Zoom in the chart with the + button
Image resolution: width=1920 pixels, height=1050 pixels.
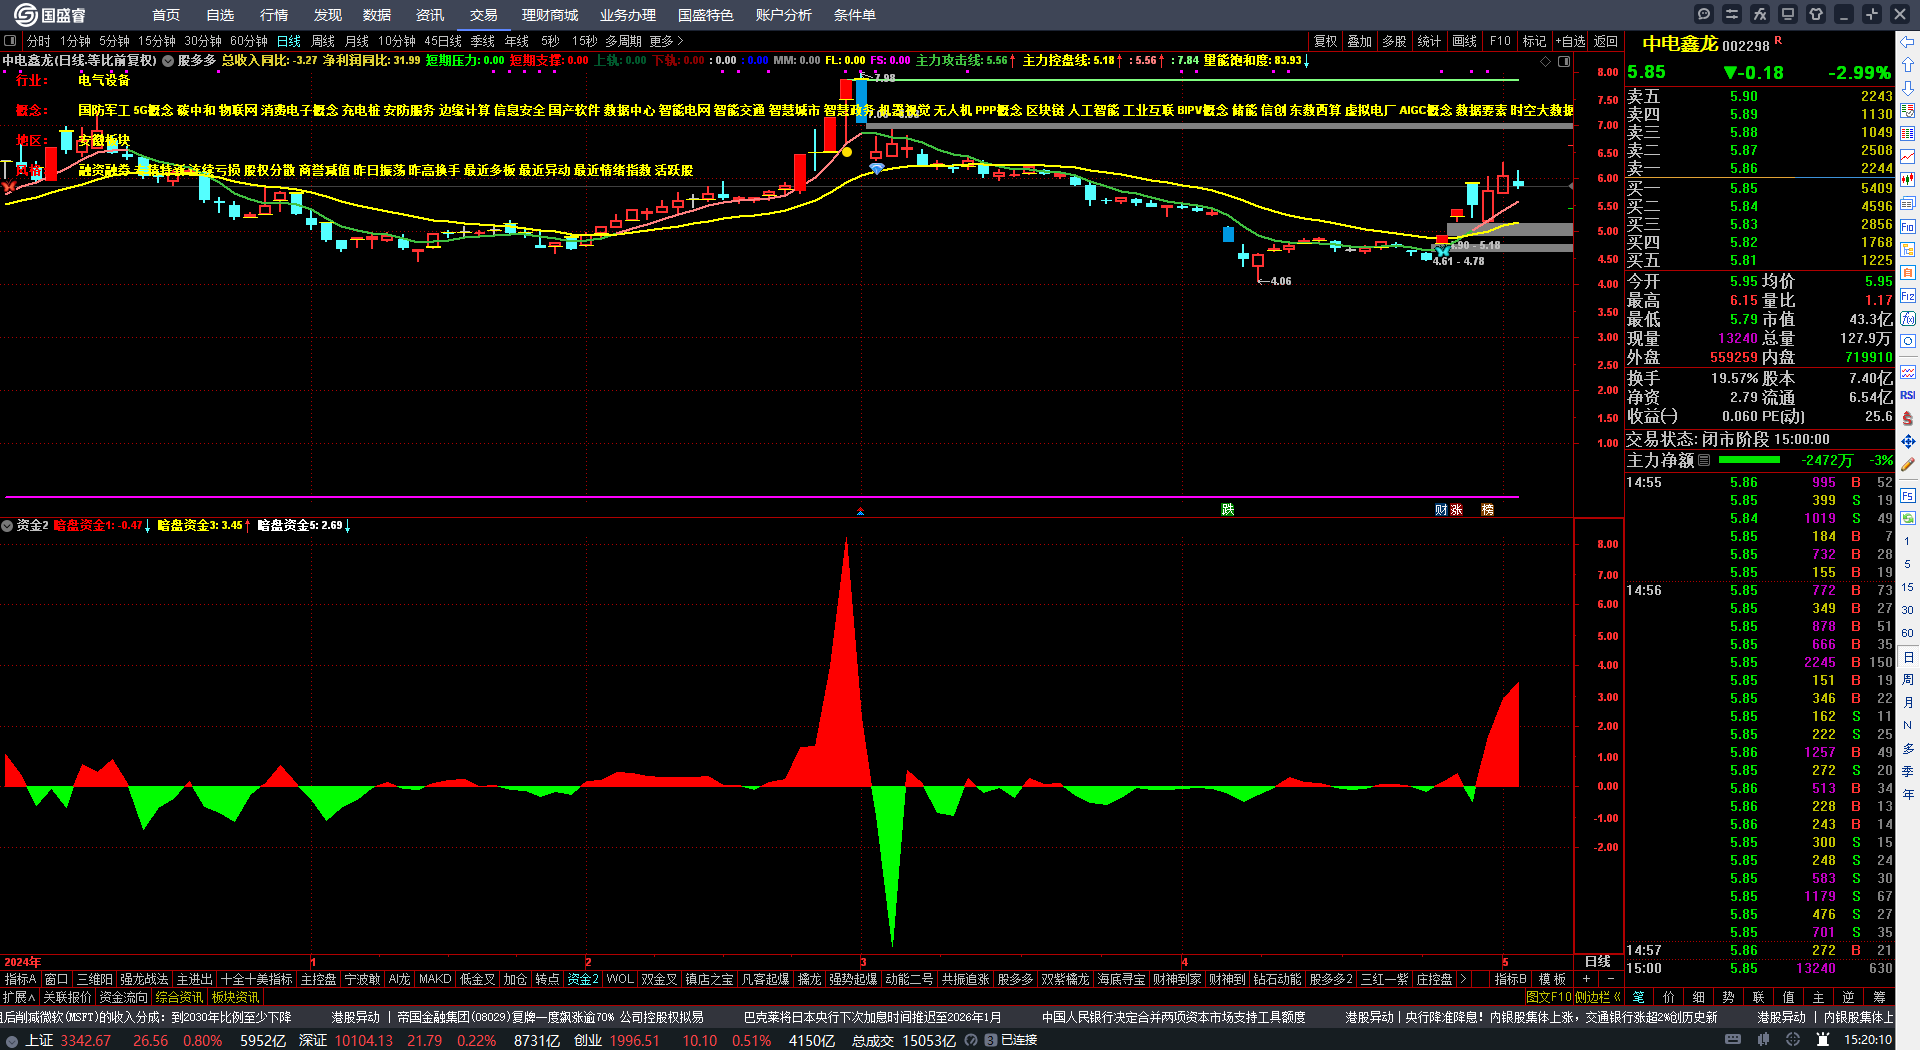(1587, 979)
